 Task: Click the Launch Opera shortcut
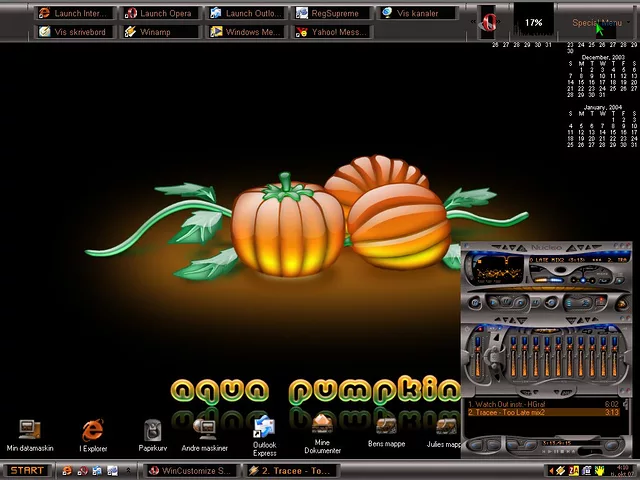tap(160, 14)
